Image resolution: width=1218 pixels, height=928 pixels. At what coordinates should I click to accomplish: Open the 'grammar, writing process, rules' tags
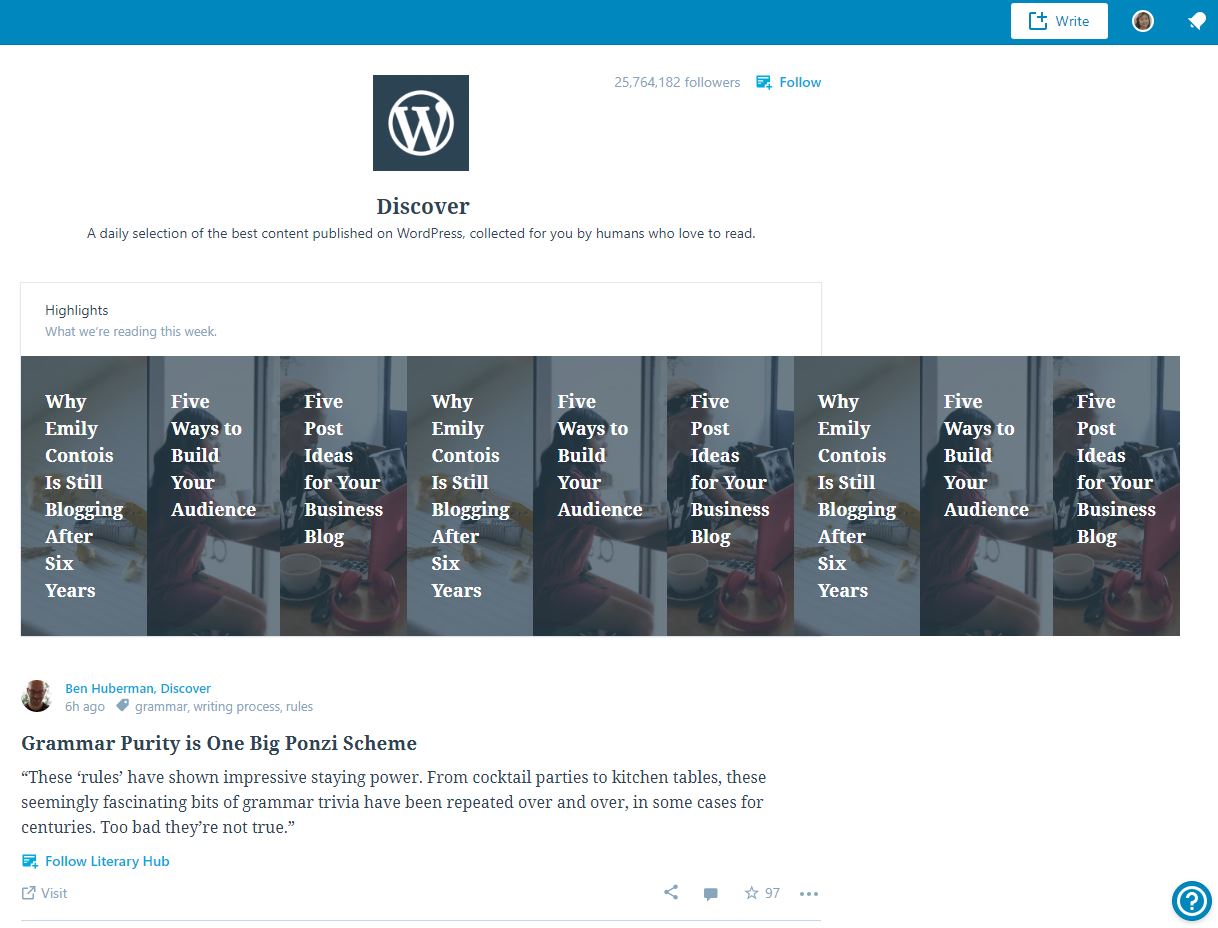click(224, 706)
